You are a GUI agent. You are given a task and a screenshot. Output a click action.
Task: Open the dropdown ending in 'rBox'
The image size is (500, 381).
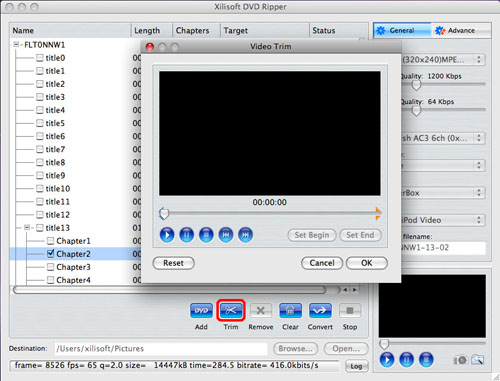[x=443, y=193]
